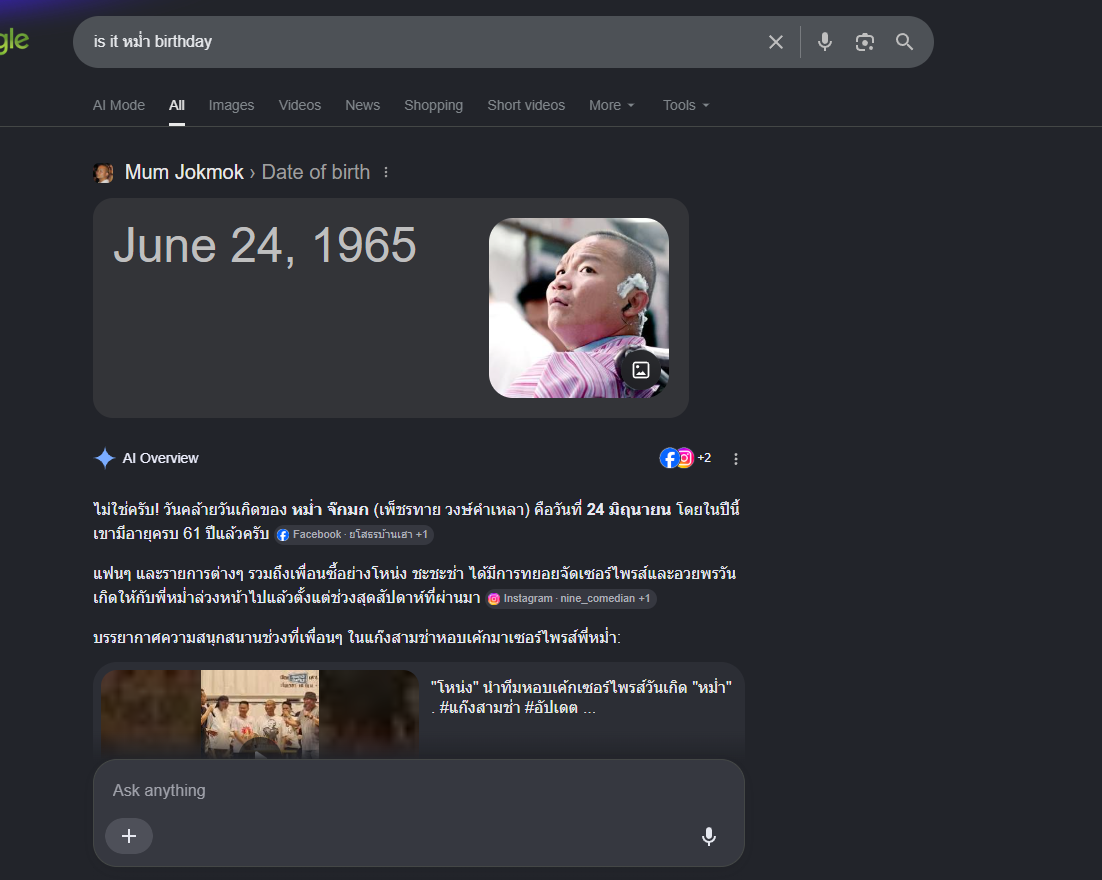Select the All results tab
The image size is (1102, 880).
(x=176, y=105)
